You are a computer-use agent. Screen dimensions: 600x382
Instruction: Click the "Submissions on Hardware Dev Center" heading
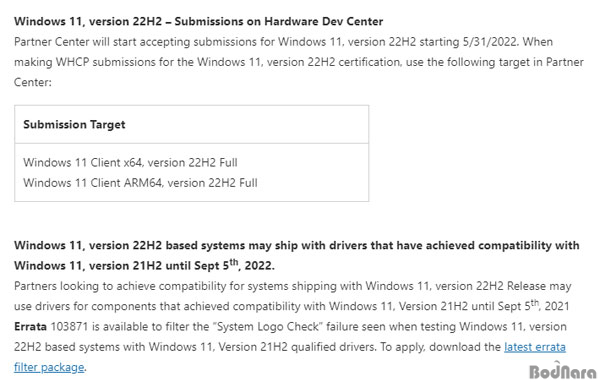point(279,21)
